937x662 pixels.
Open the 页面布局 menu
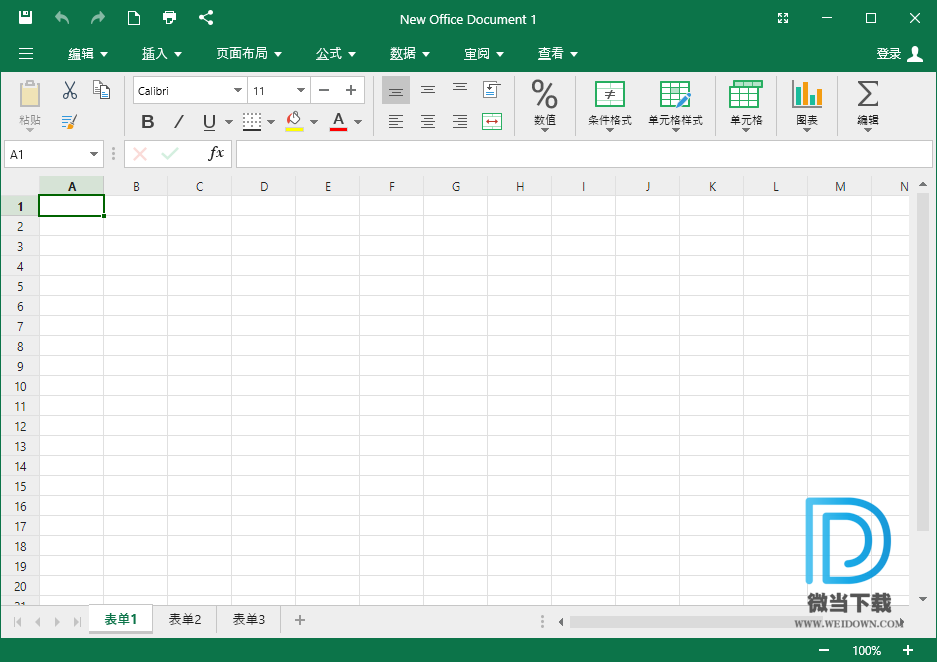pos(249,54)
